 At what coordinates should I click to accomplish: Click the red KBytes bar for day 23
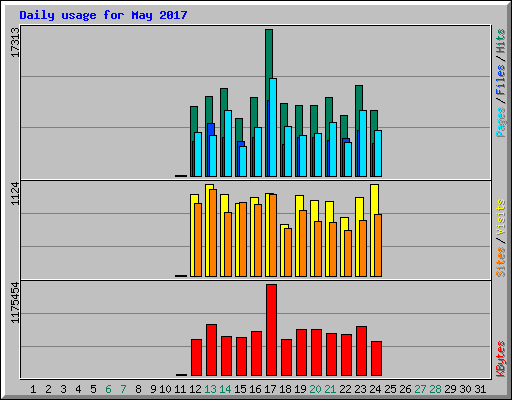(x=361, y=351)
